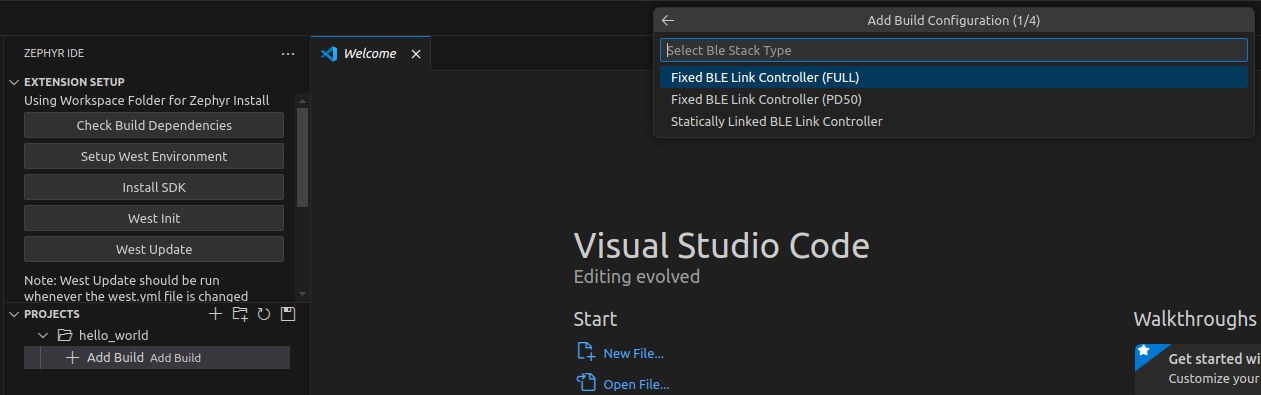Click the back arrow in the Add Build Configuration dialog

668,20
